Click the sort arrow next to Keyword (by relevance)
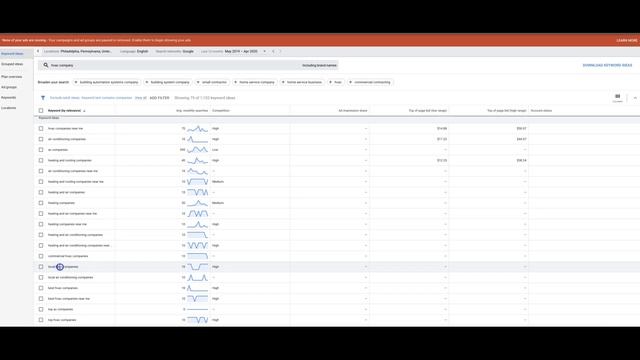640x360 pixels. (x=84, y=111)
